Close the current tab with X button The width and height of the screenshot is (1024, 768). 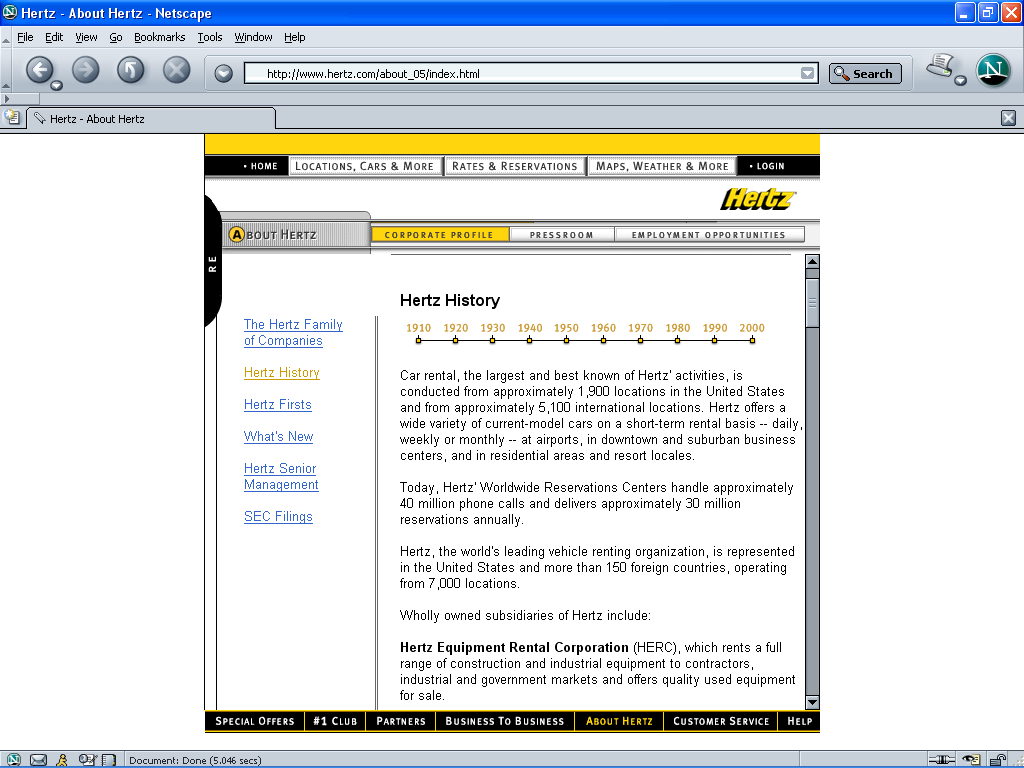(1008, 118)
